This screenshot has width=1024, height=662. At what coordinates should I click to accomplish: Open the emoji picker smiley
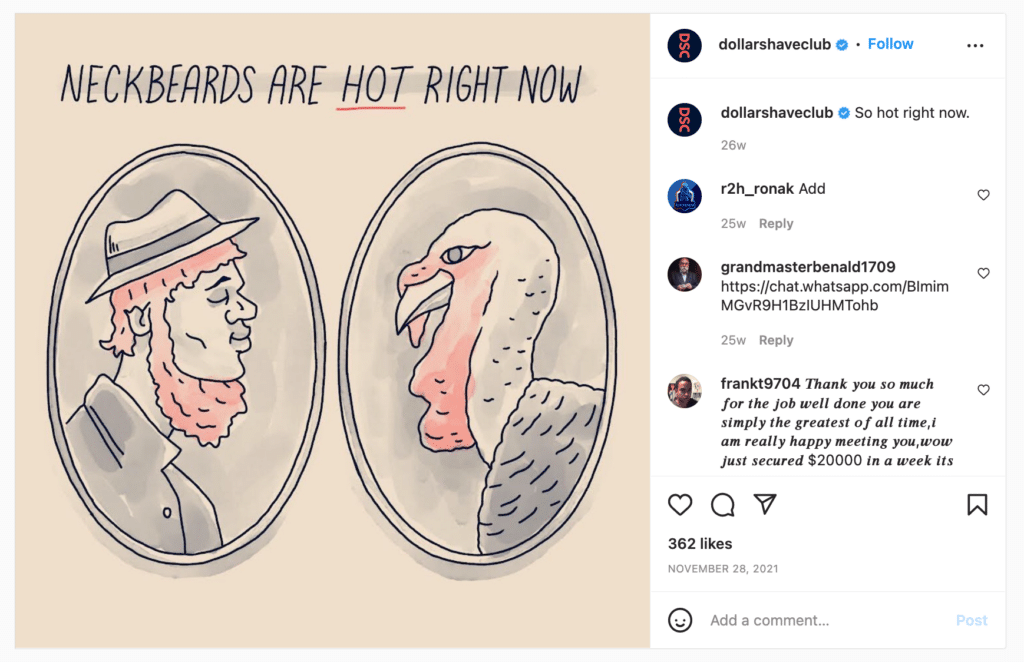680,620
